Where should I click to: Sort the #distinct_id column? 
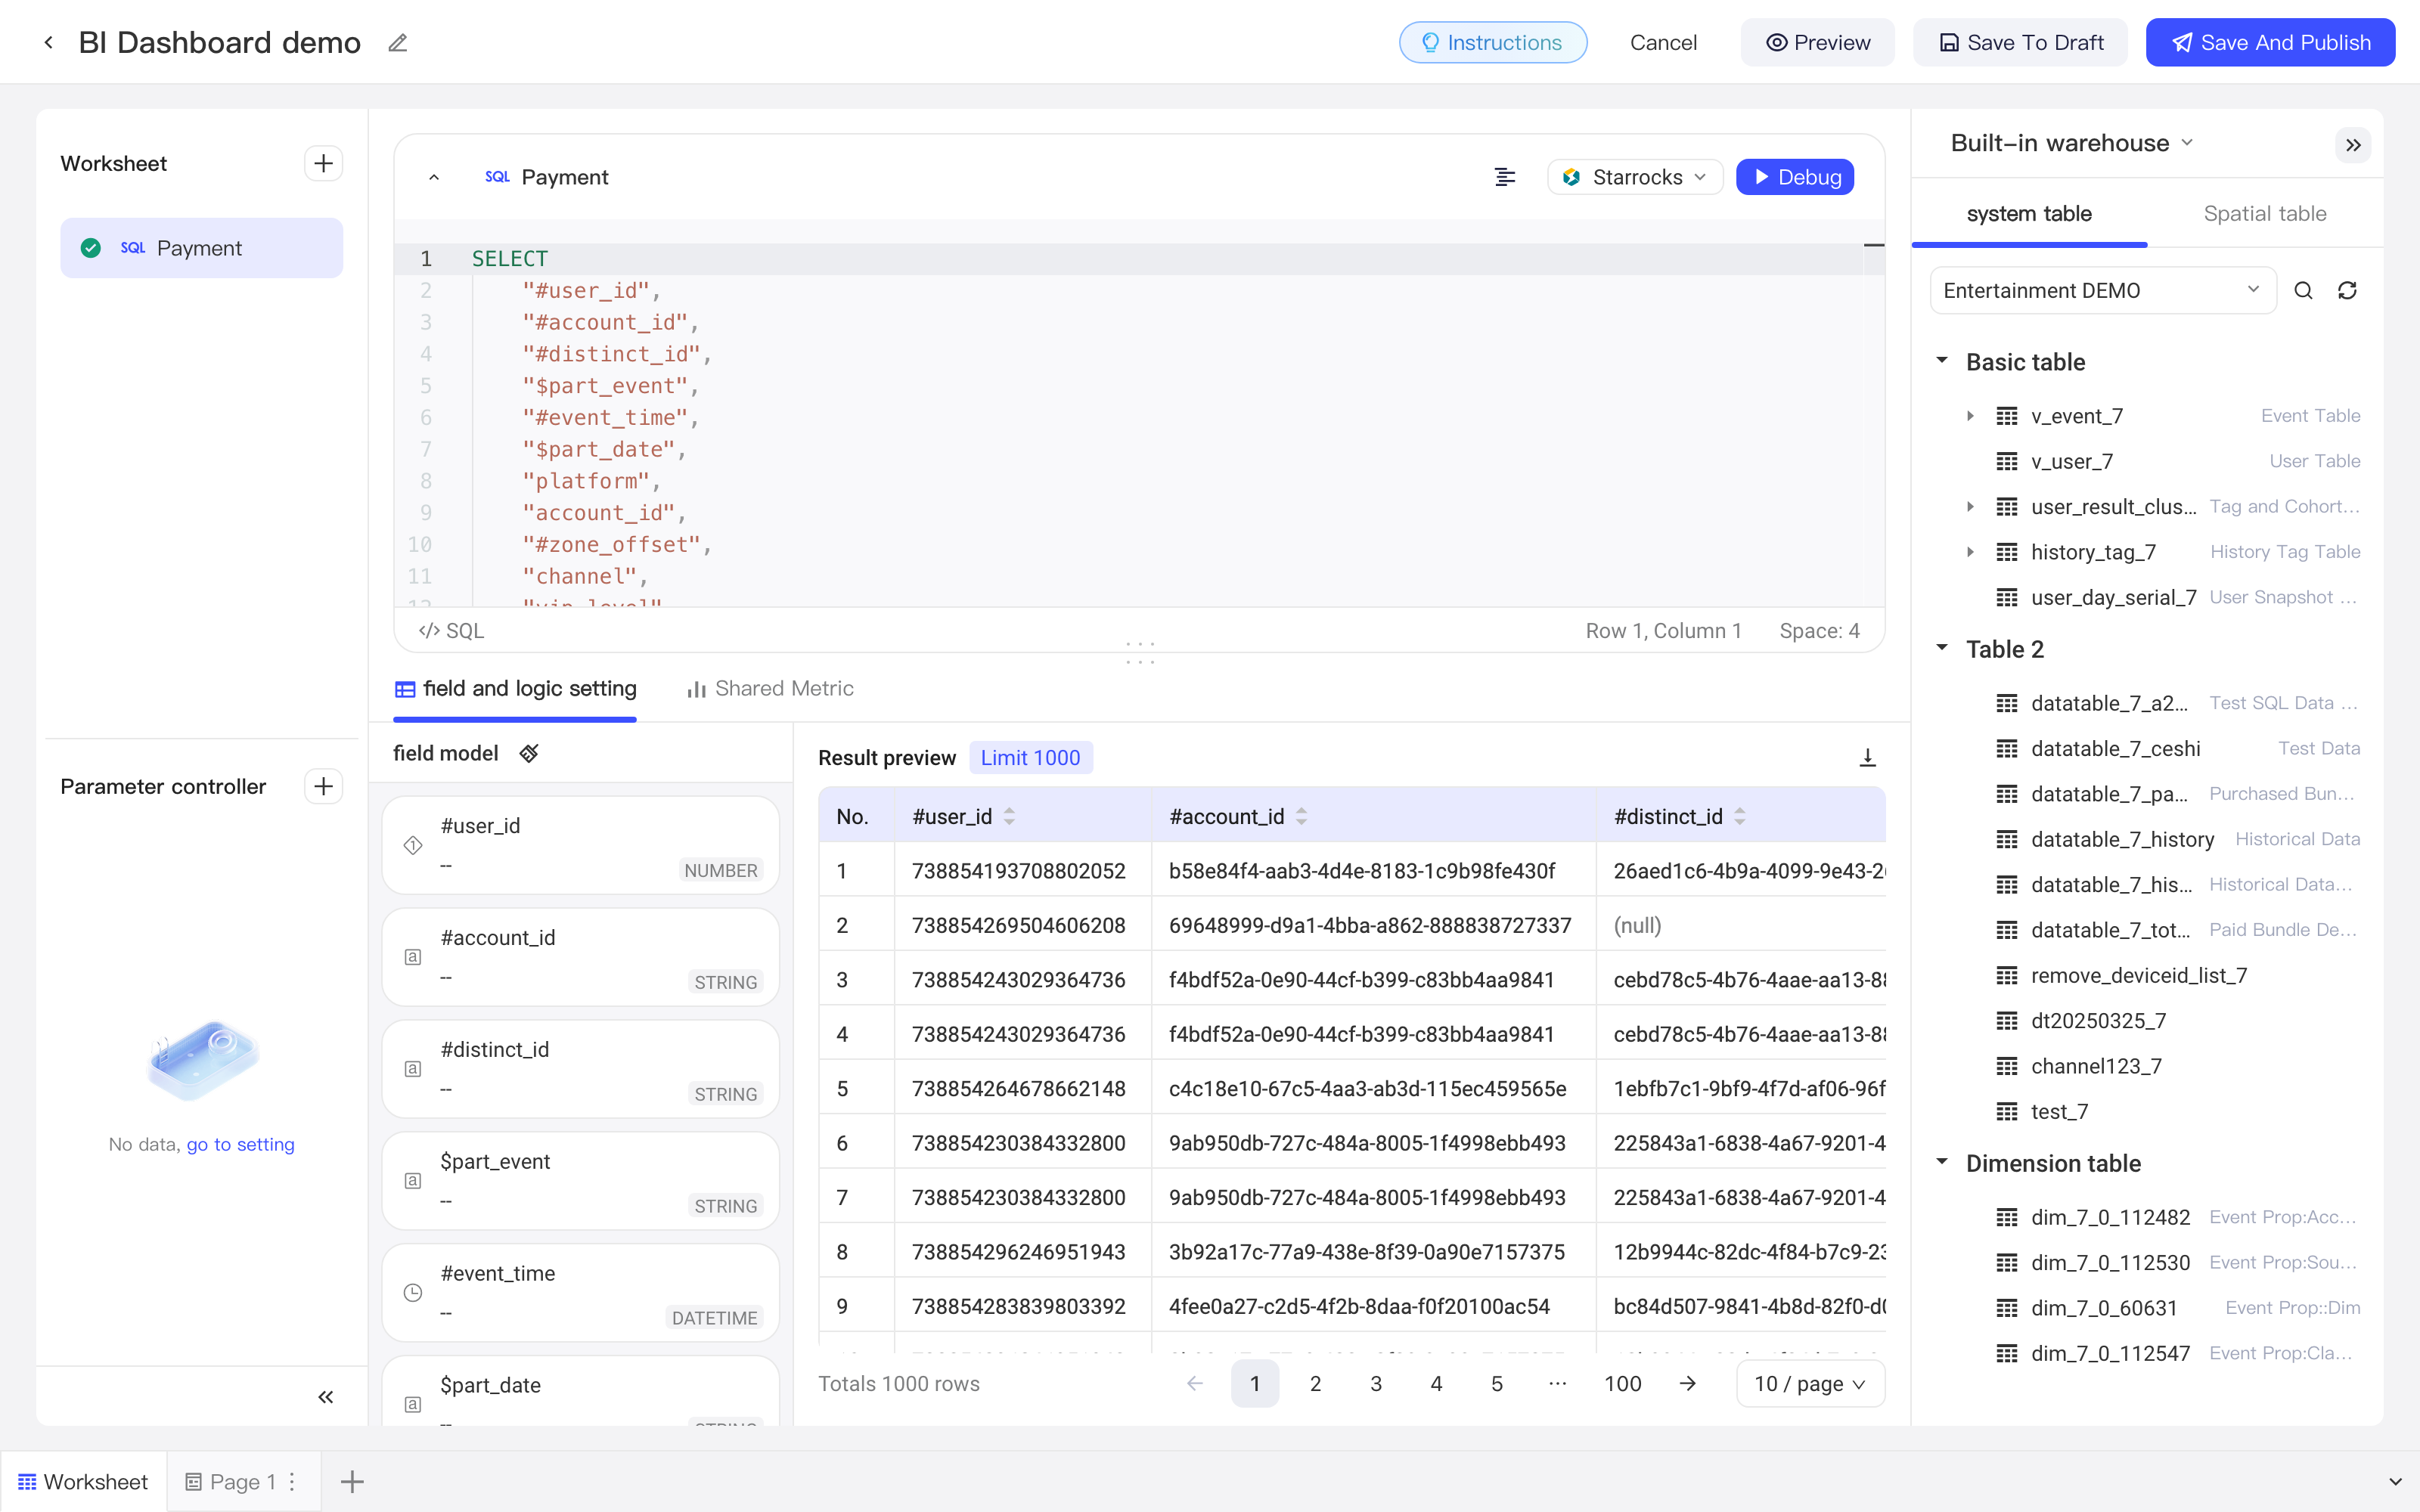1740,816
